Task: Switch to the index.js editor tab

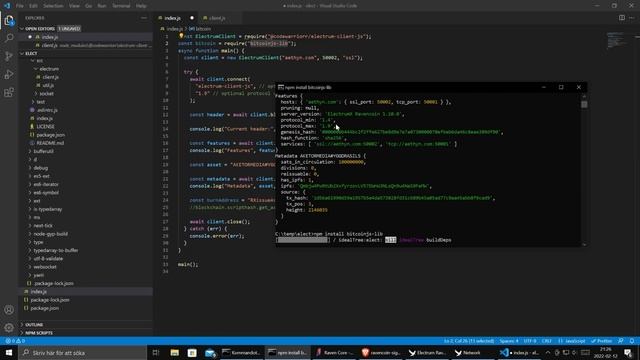Action: (173, 18)
